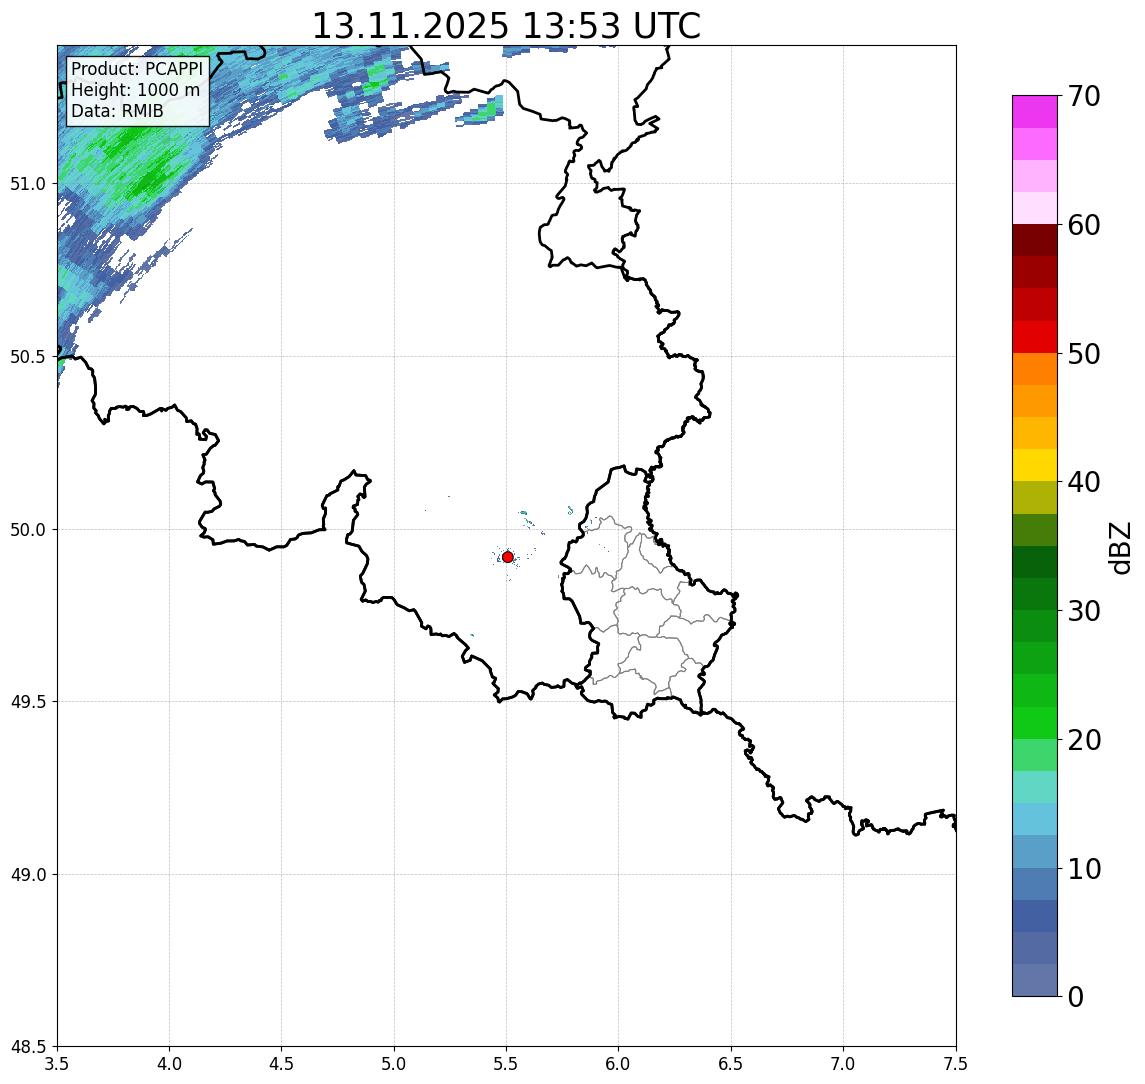Click the longitude axis label 3.5
Image resolution: width=1145 pixels, height=1084 pixels.
click(57, 1064)
